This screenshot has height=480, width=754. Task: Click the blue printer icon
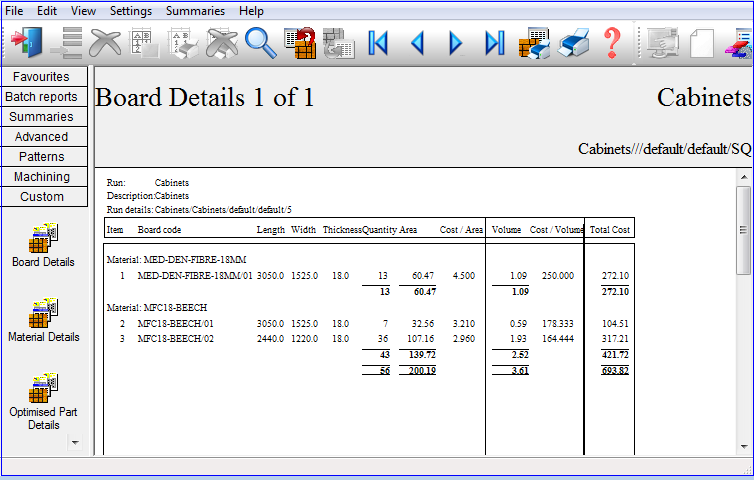[574, 43]
